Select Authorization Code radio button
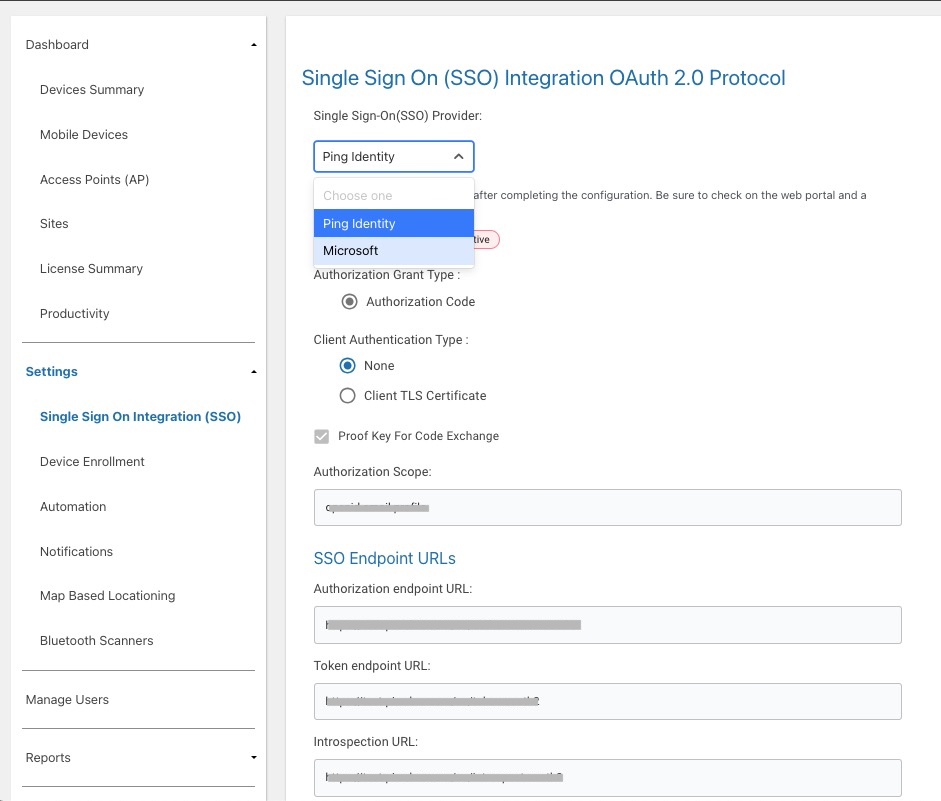Image resolution: width=941 pixels, height=801 pixels. click(x=349, y=302)
